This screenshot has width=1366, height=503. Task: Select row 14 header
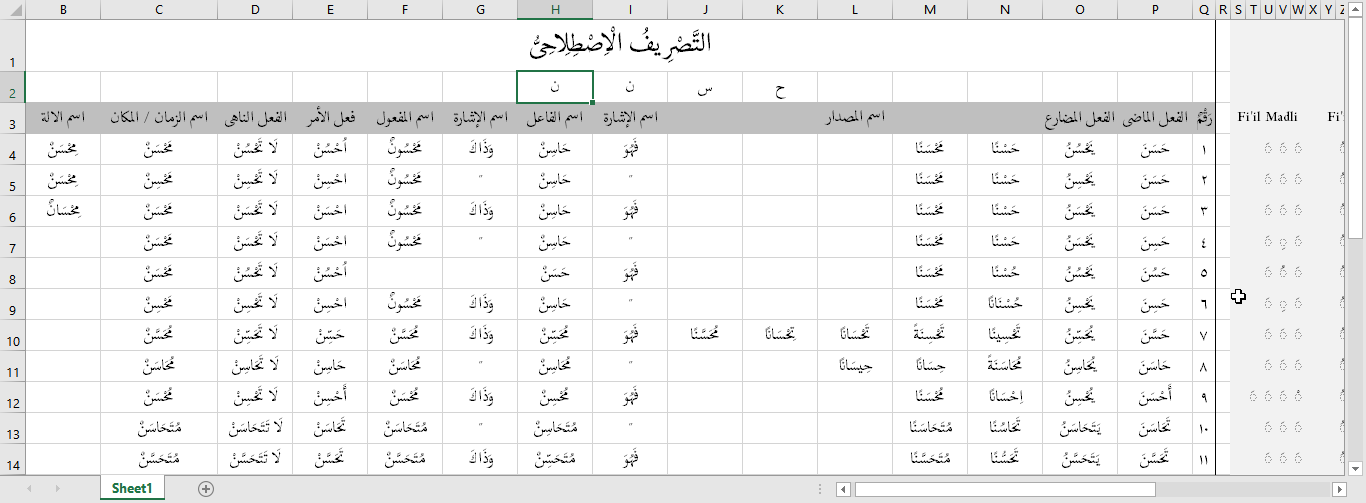pyautogui.click(x=12, y=459)
